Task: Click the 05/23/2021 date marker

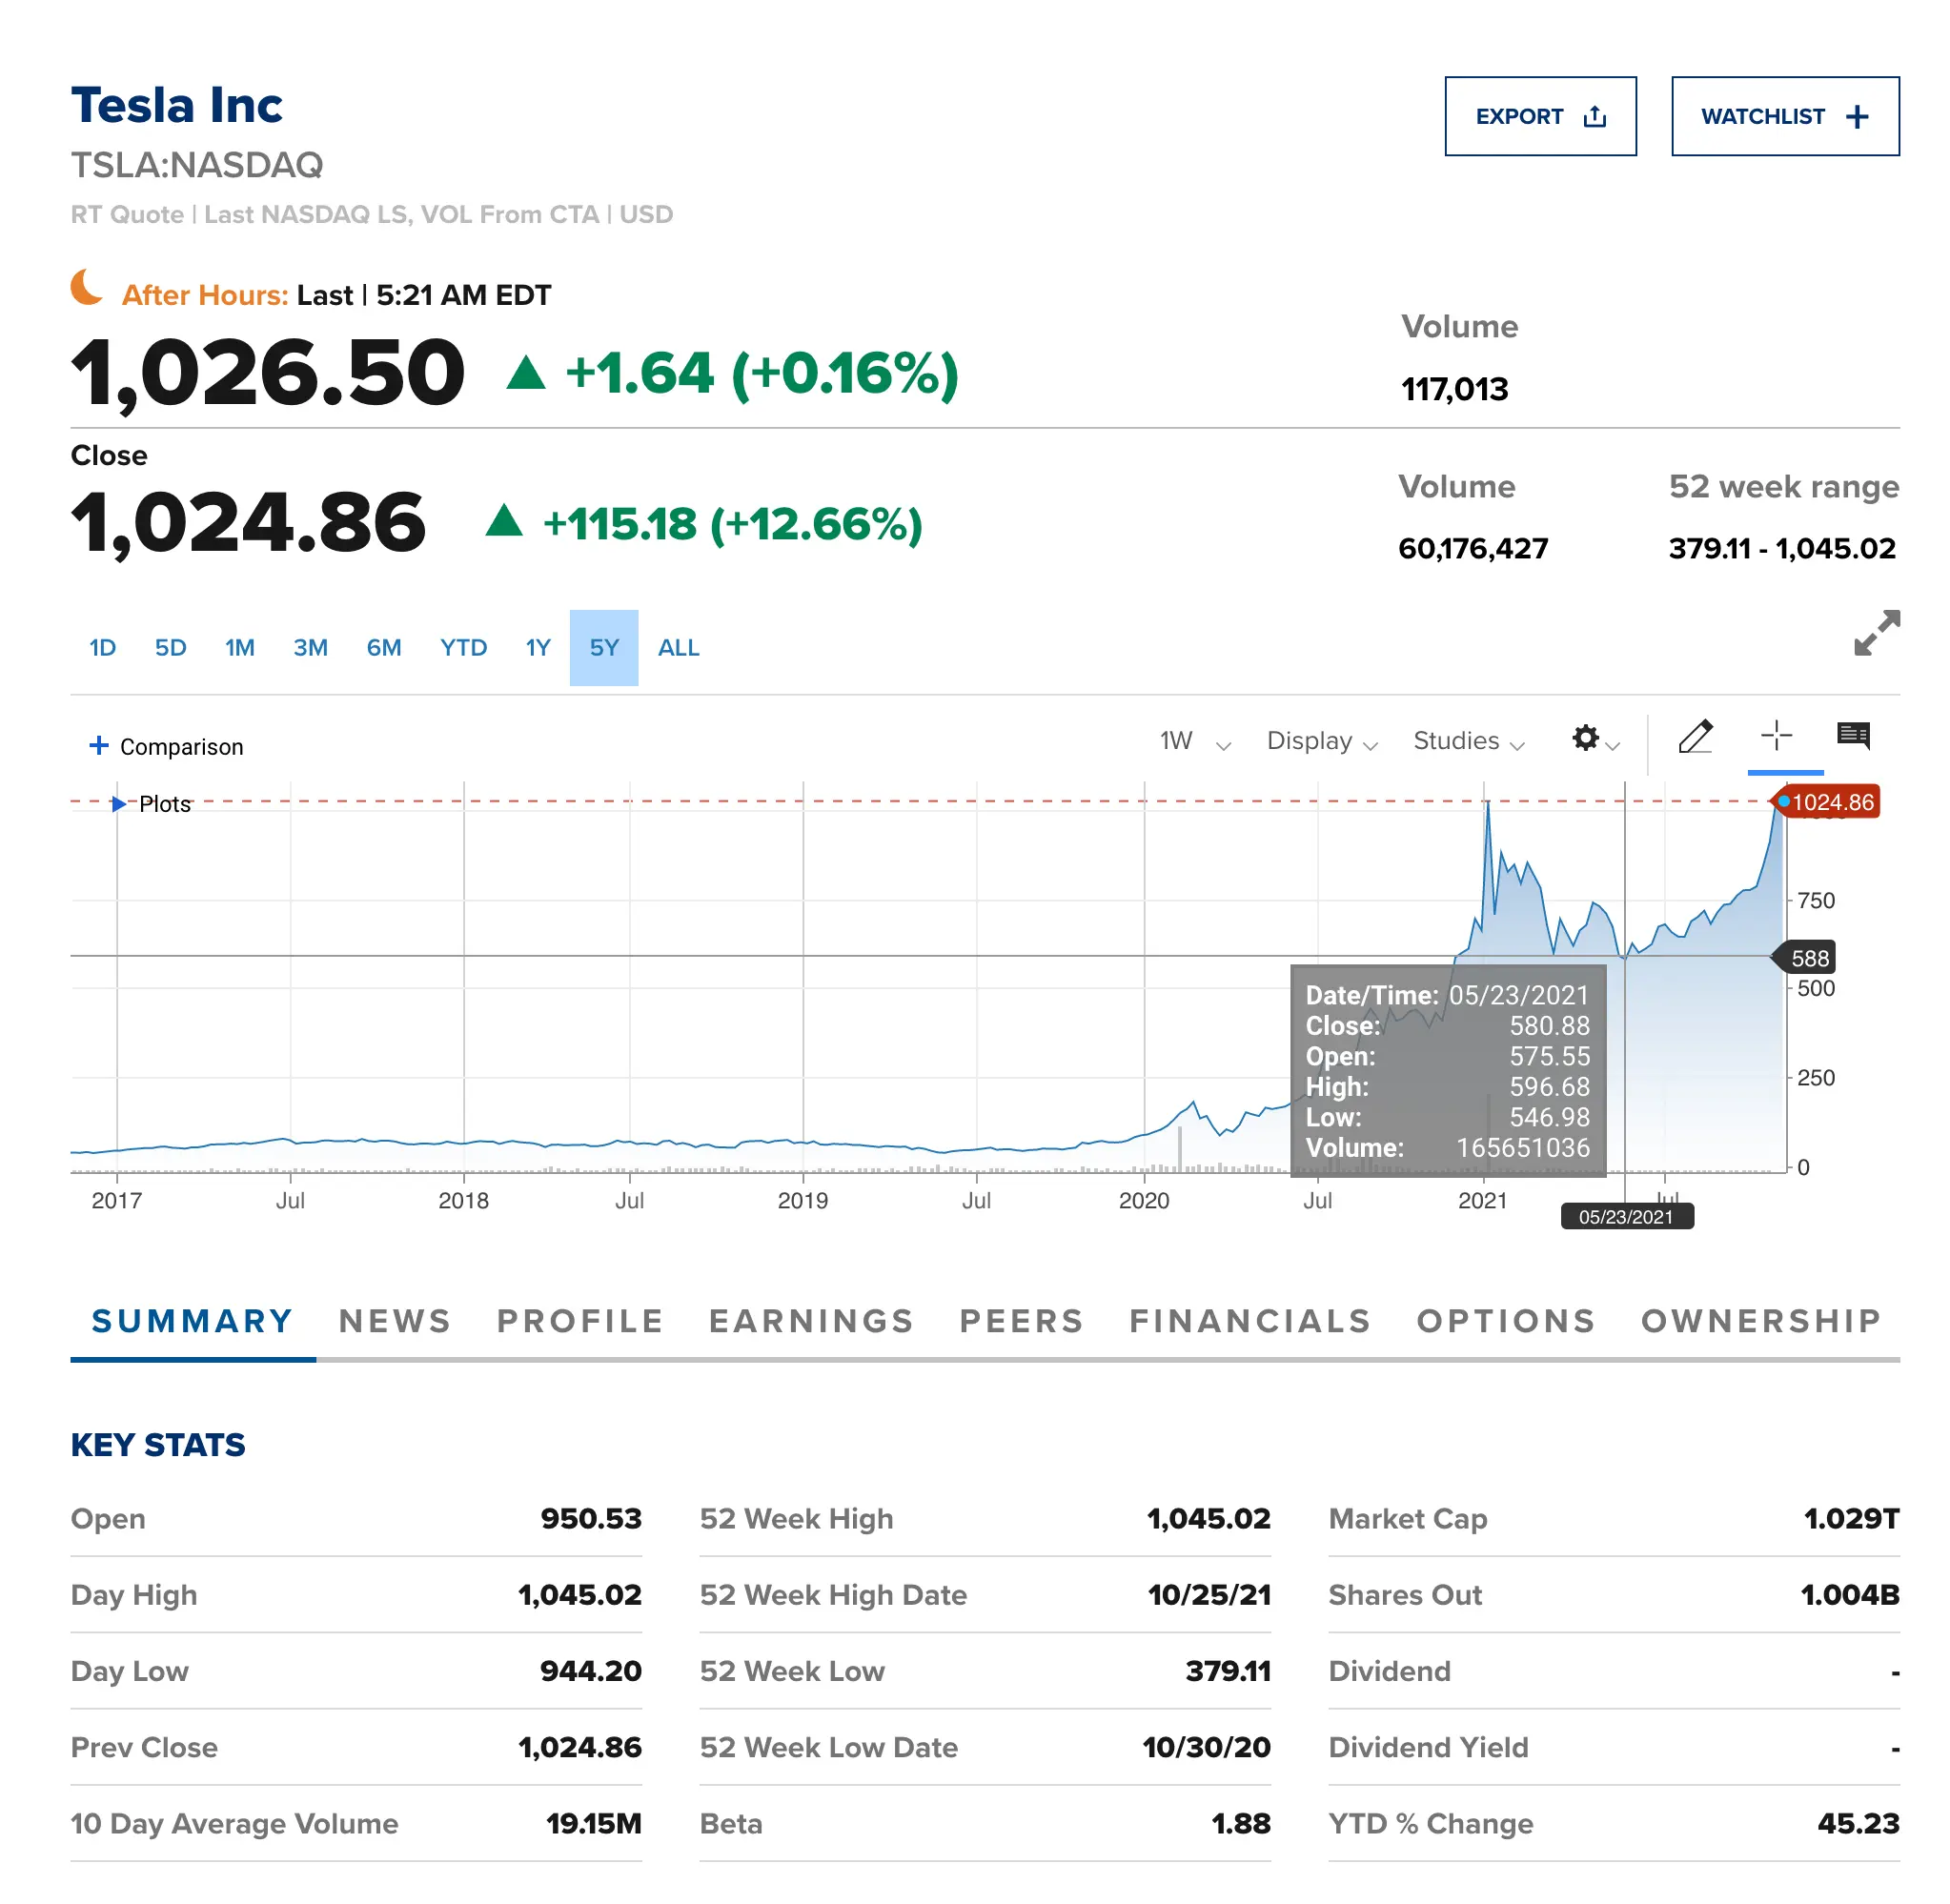Action: pos(1626,1217)
